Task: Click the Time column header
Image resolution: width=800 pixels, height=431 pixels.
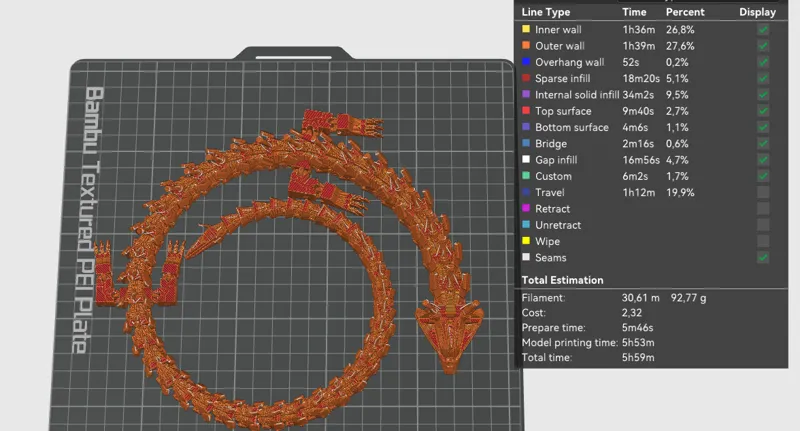Action: tap(634, 12)
